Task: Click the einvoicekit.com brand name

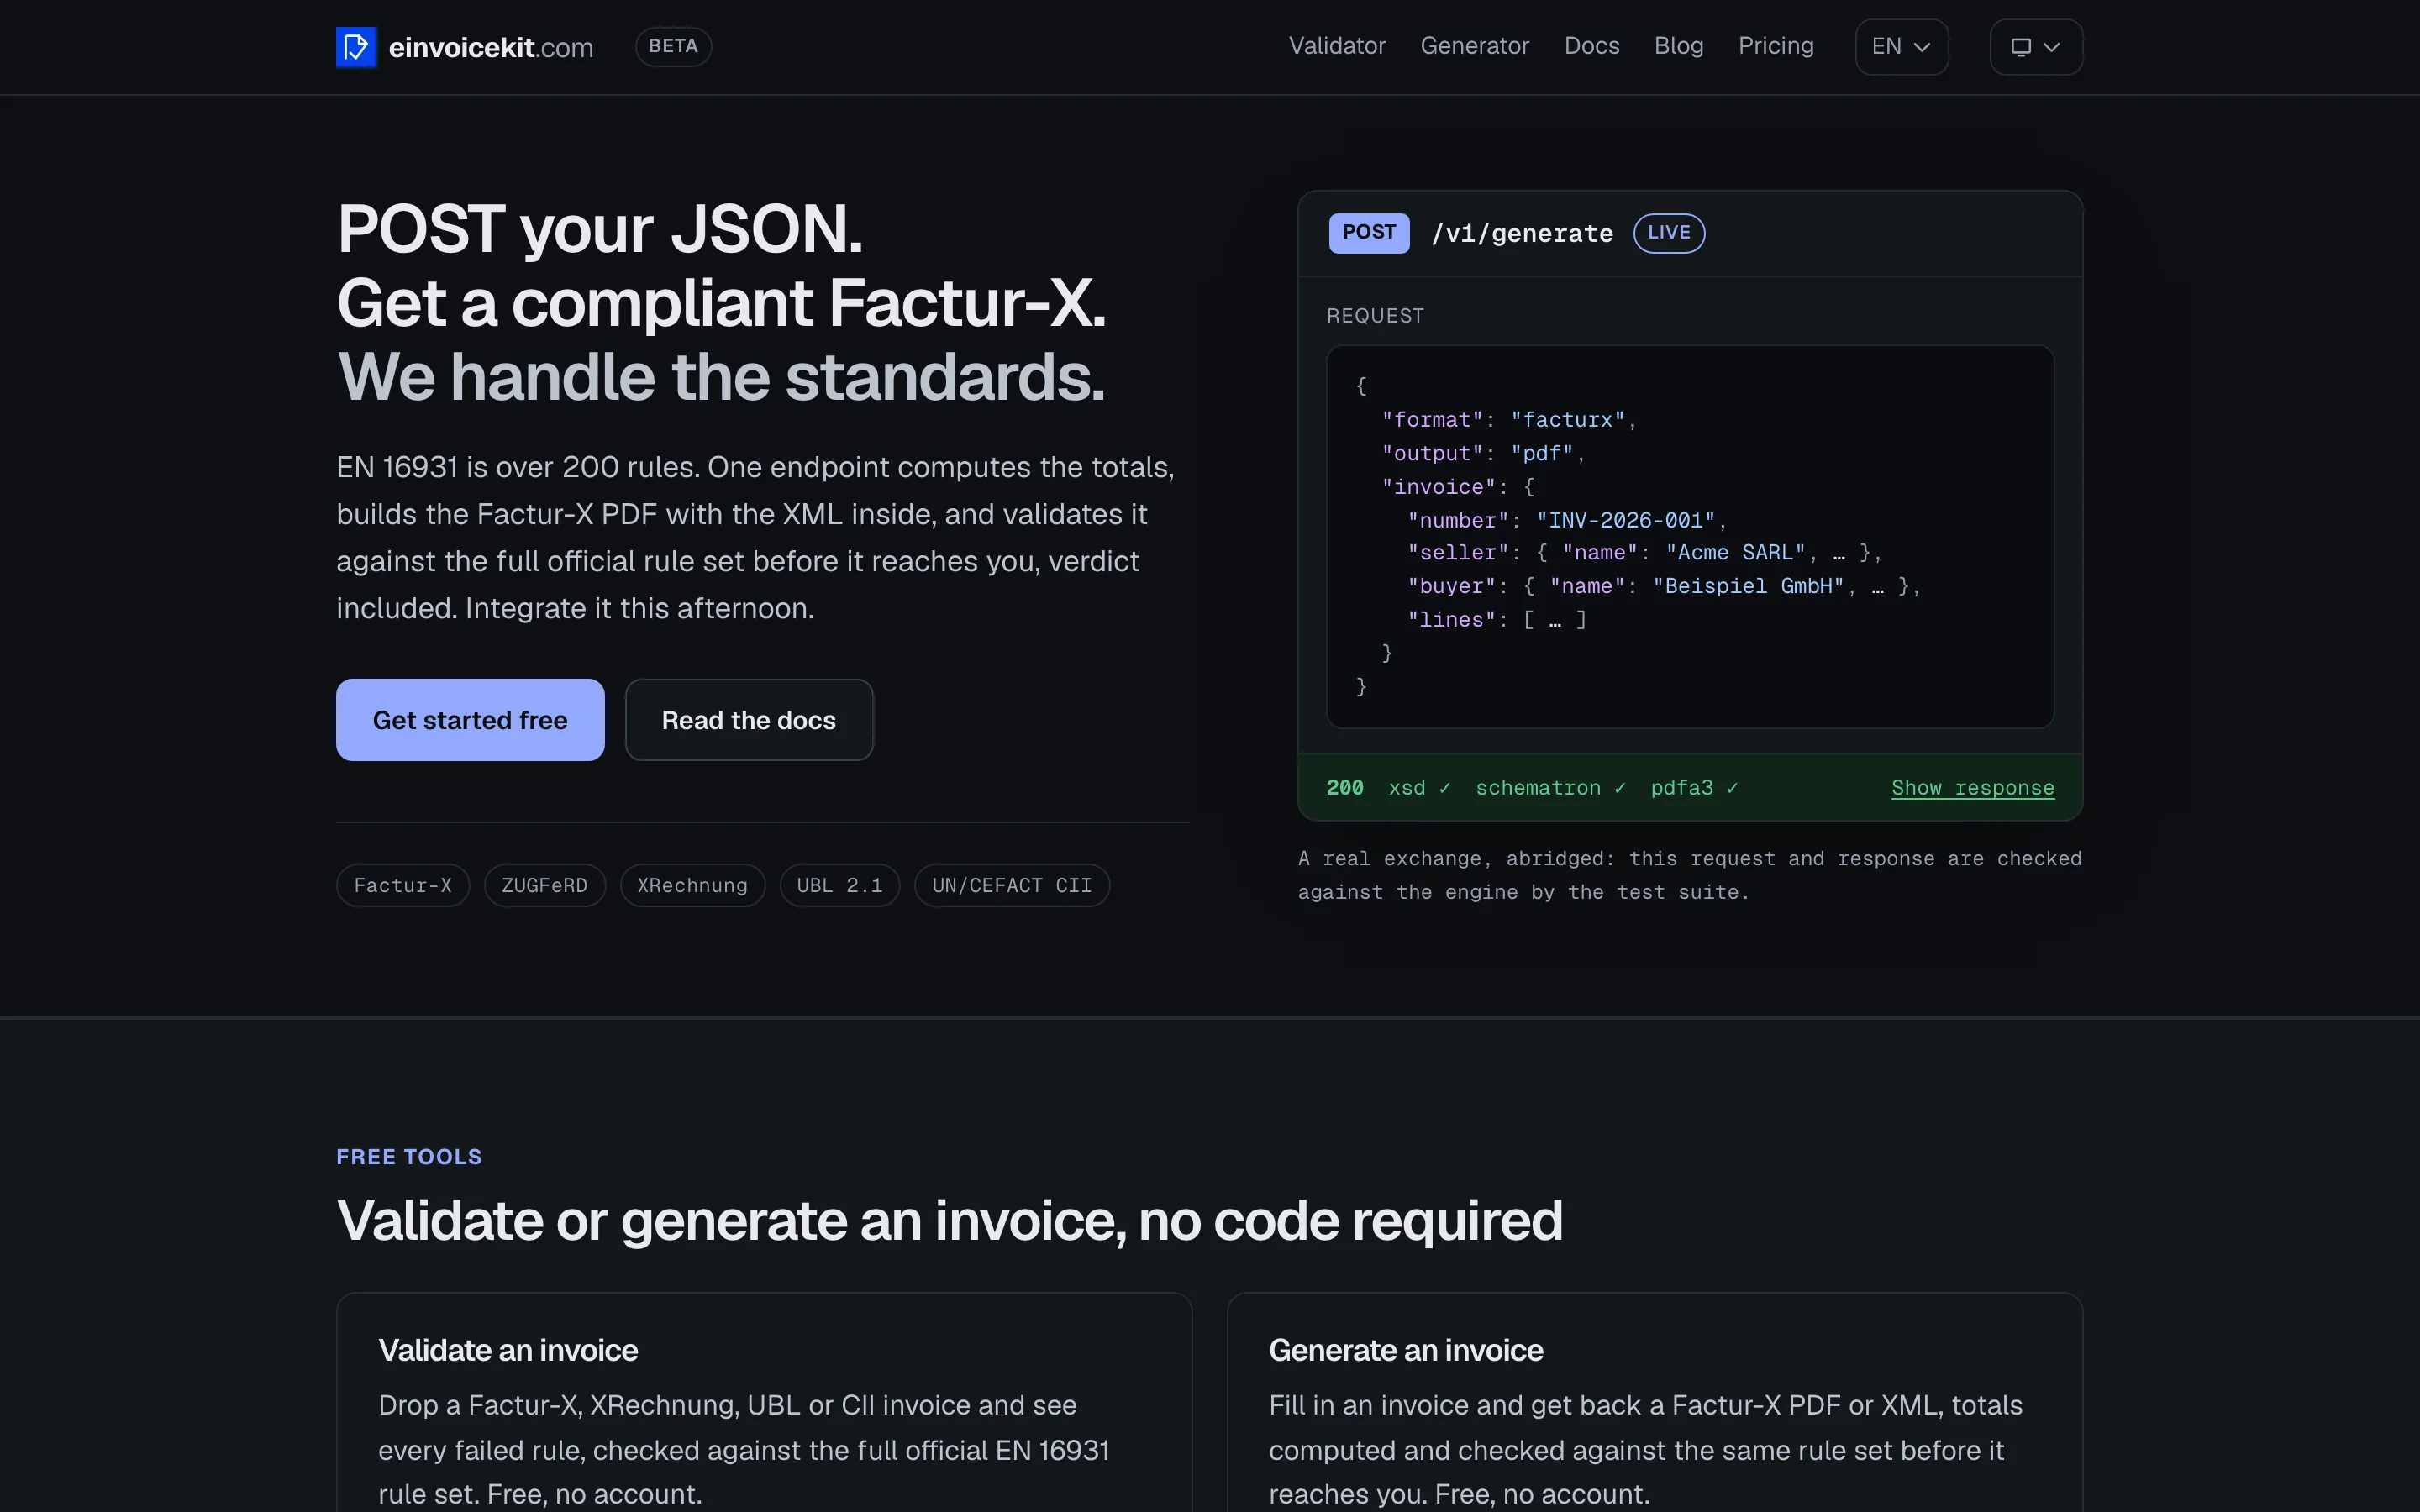Action: click(x=491, y=47)
